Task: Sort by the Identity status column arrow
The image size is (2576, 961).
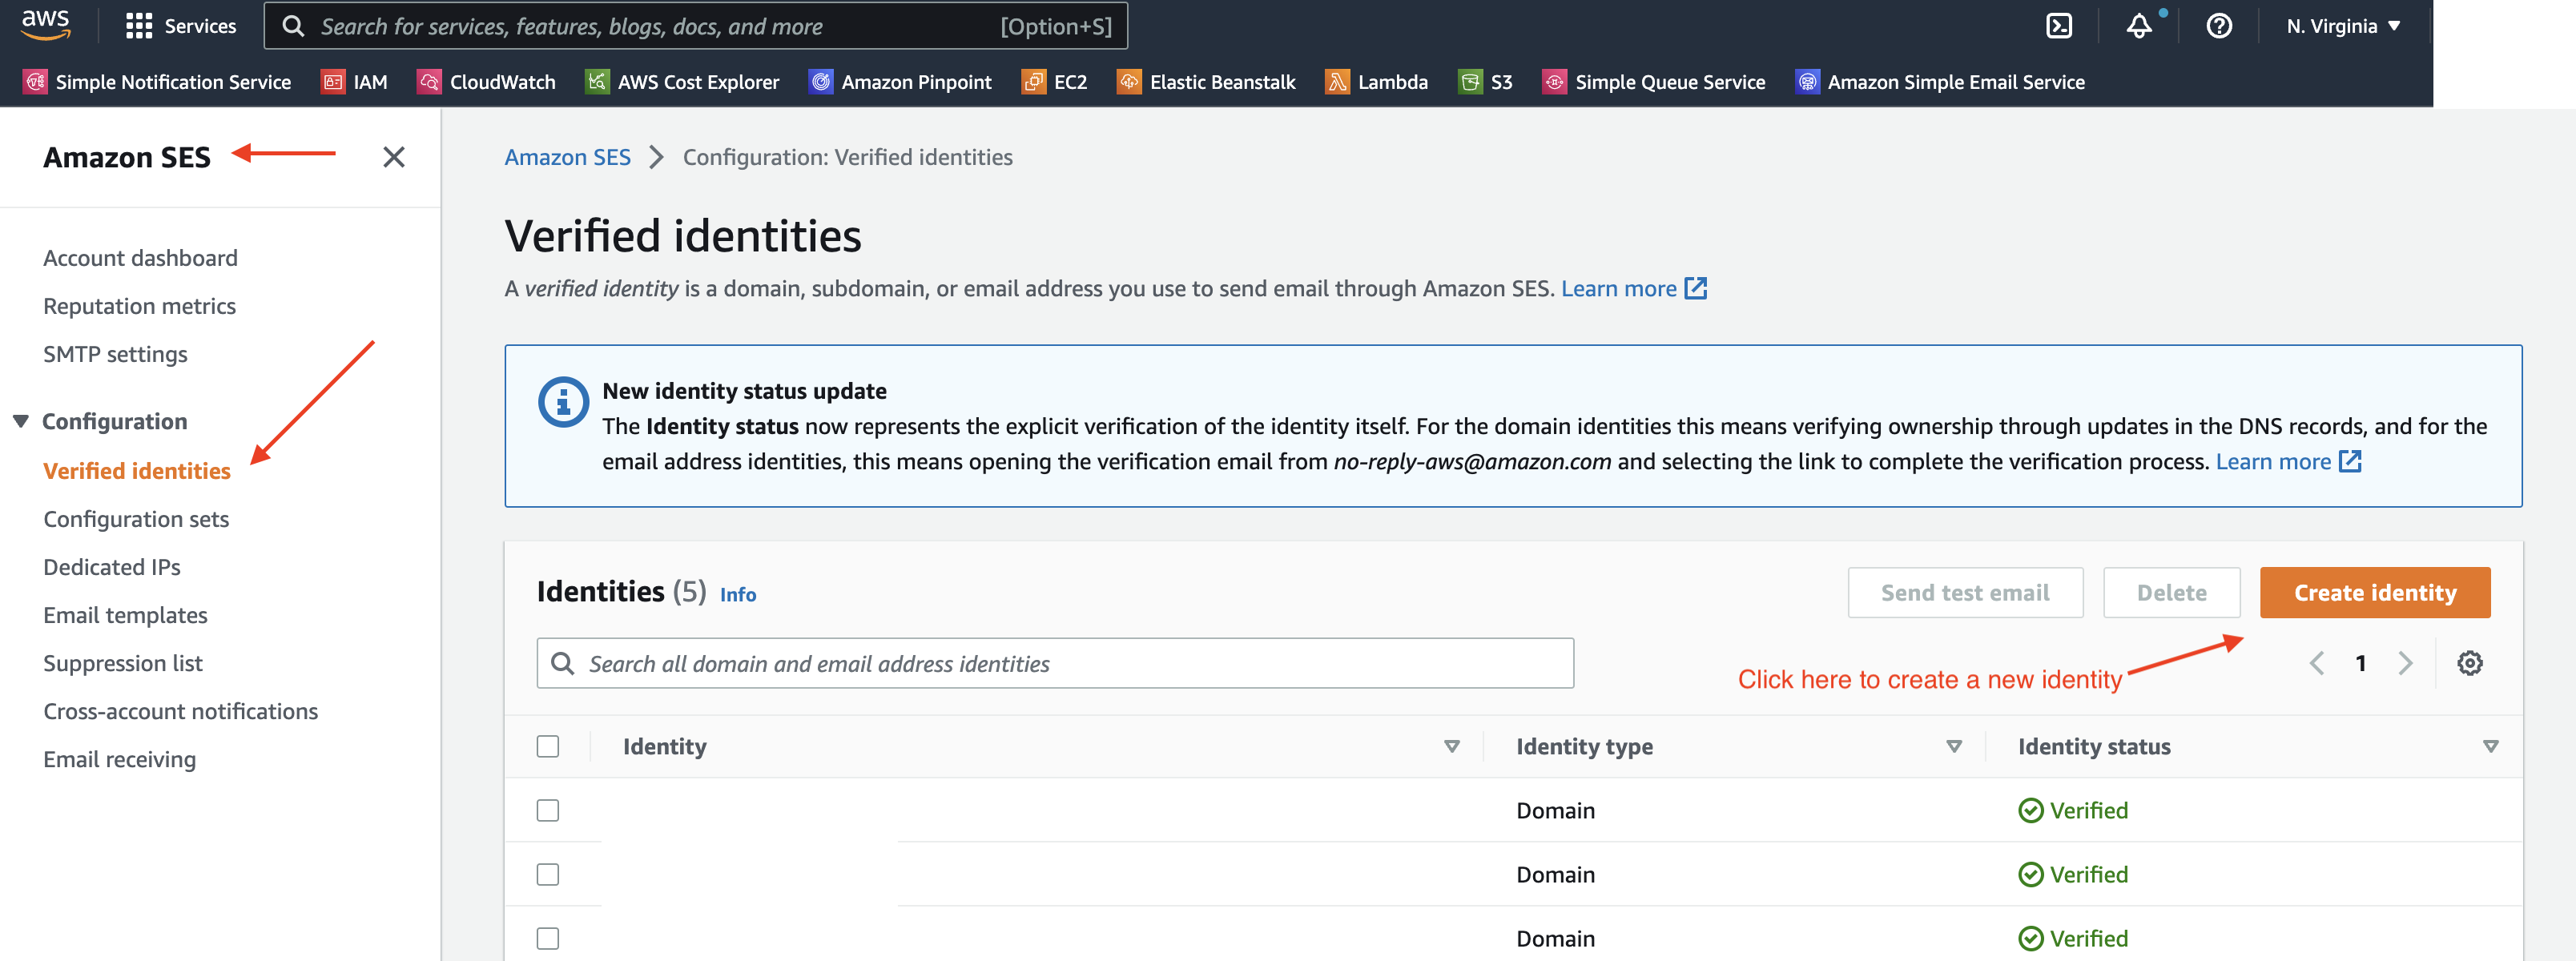Action: [x=2490, y=746]
